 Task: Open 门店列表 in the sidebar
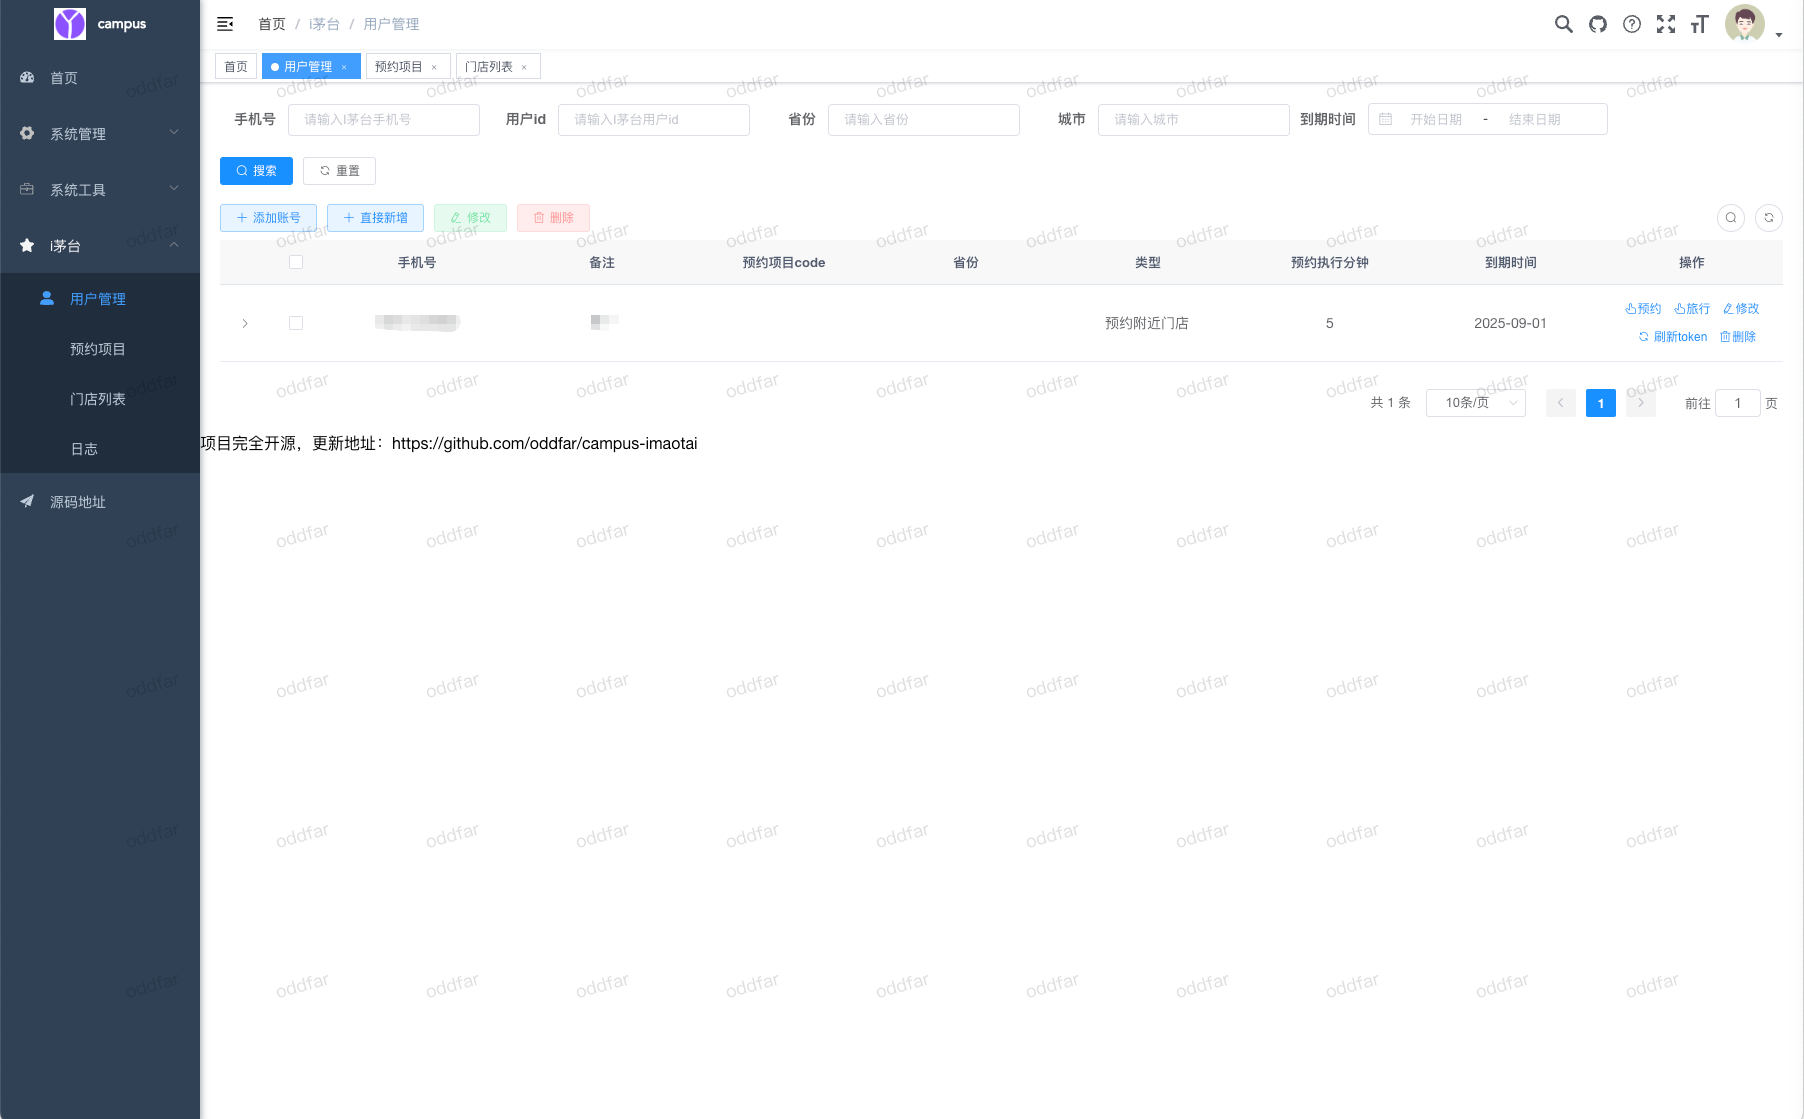point(100,399)
